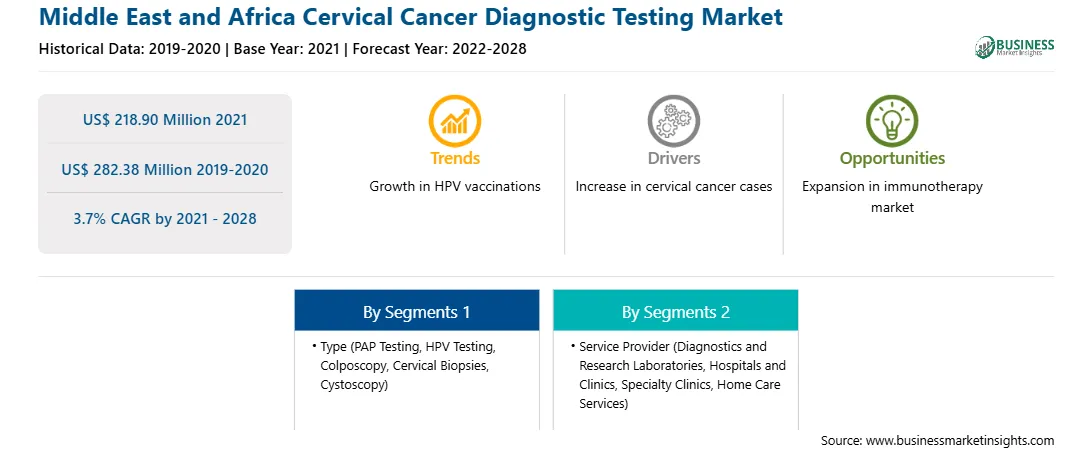Select the By Segments 1 header
This screenshot has width=1092, height=449.
click(x=416, y=310)
